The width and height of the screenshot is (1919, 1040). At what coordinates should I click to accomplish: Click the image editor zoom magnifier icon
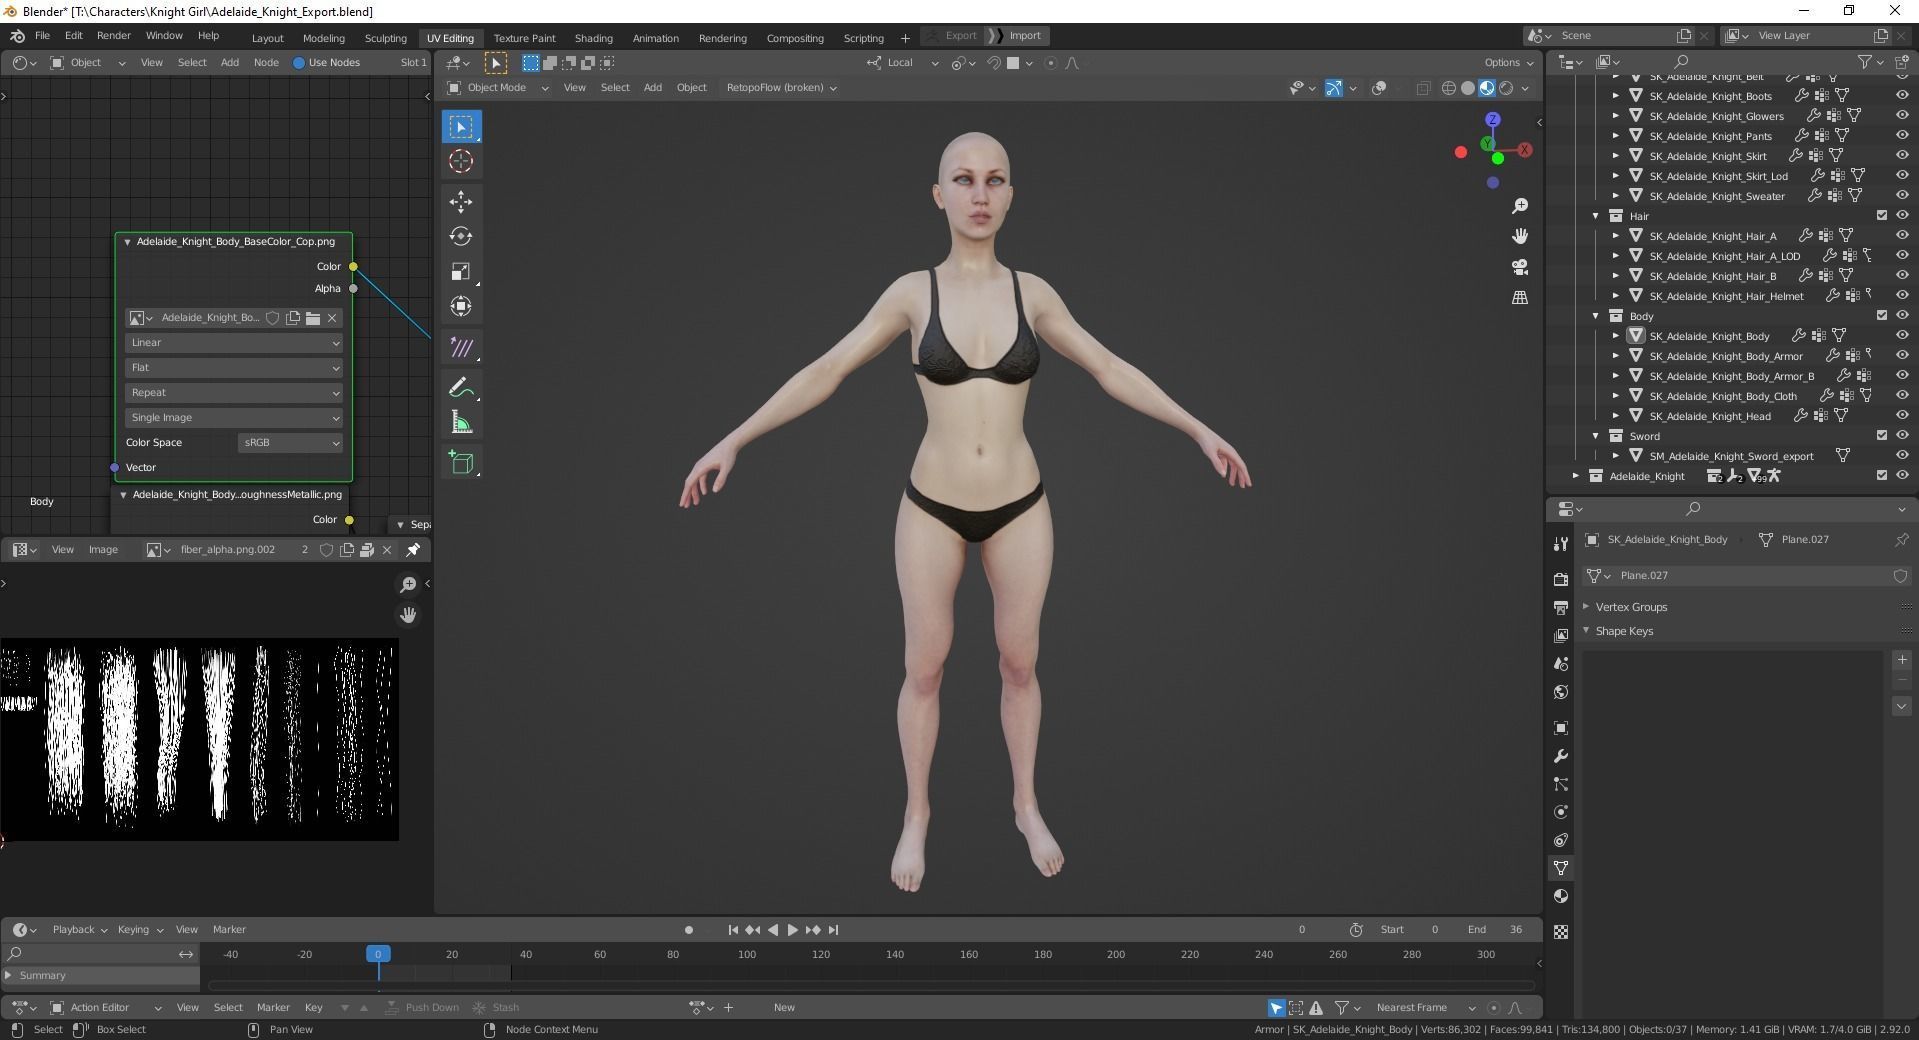(408, 584)
